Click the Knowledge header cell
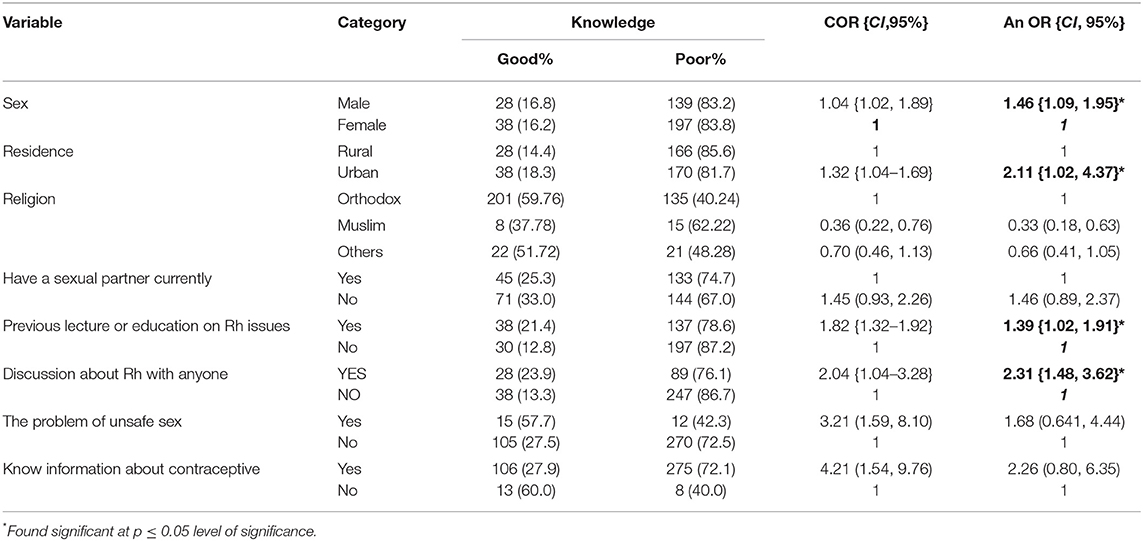This screenshot has height=541, width=1143. point(613,23)
